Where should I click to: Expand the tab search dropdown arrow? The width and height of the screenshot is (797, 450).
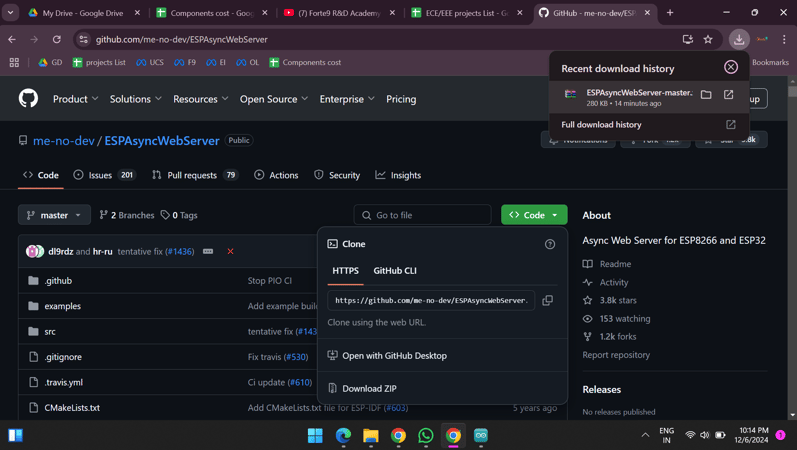click(x=10, y=13)
